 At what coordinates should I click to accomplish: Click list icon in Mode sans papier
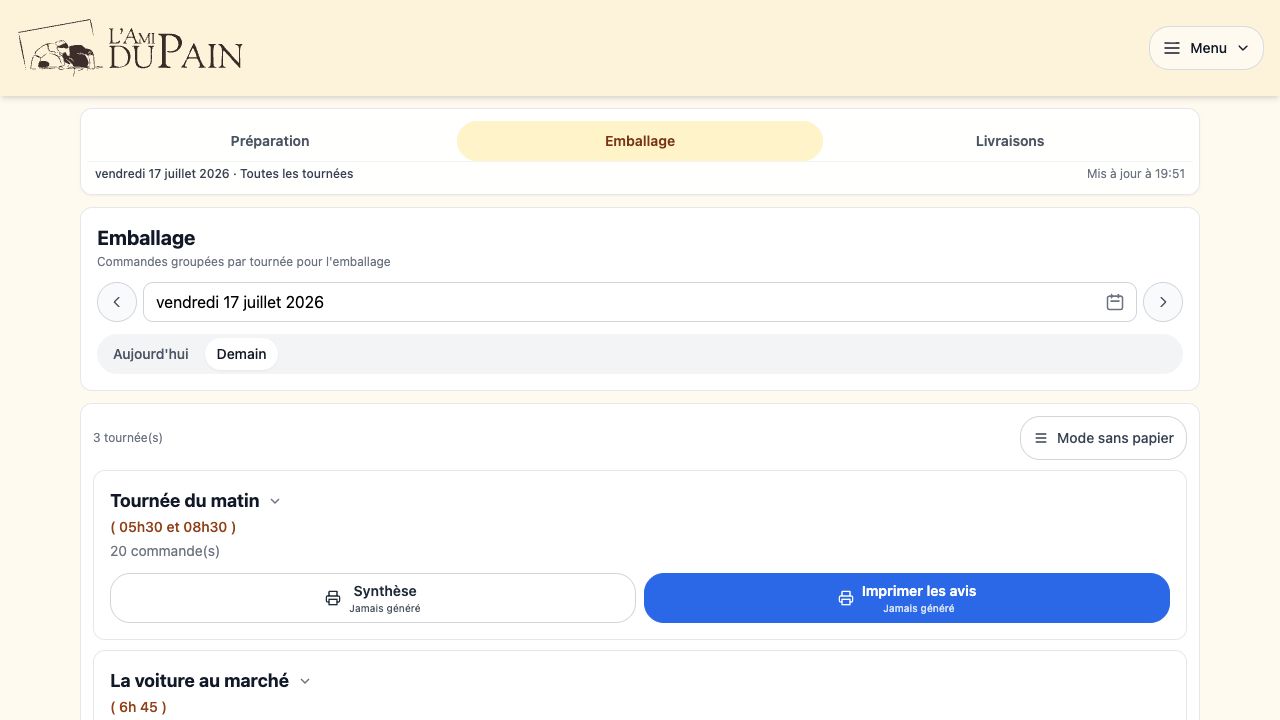[x=1041, y=438]
